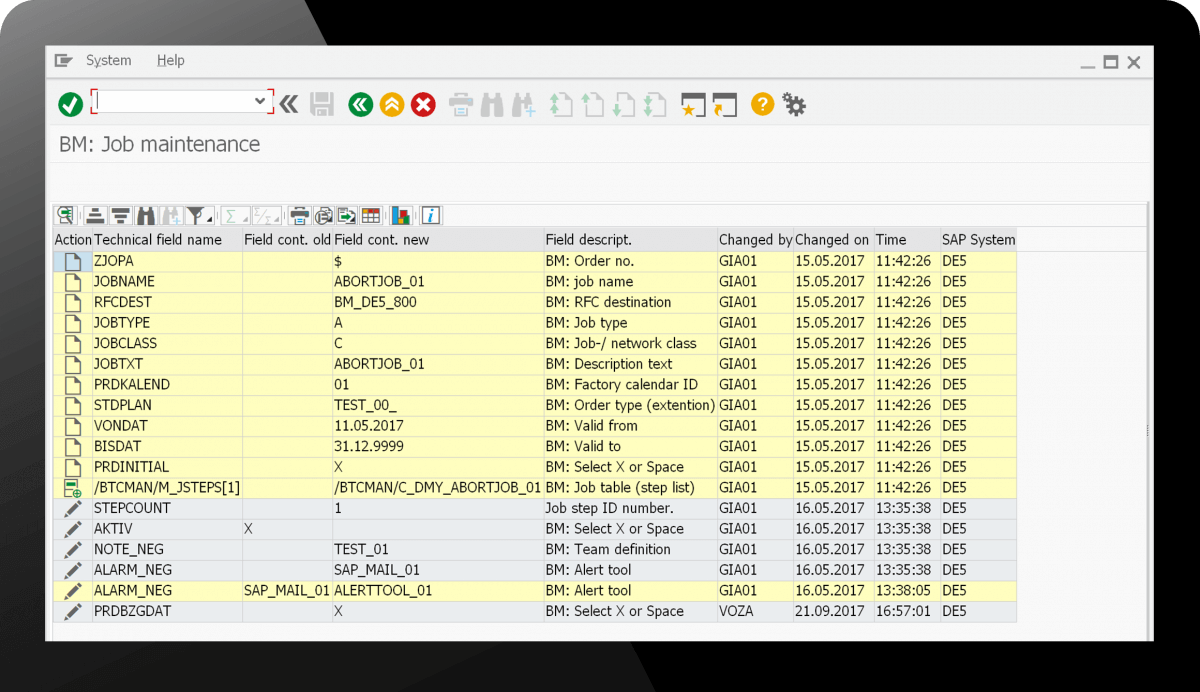This screenshot has width=1200, height=692.
Task: Select the JOBTYPE field name cell
Action: coord(167,323)
